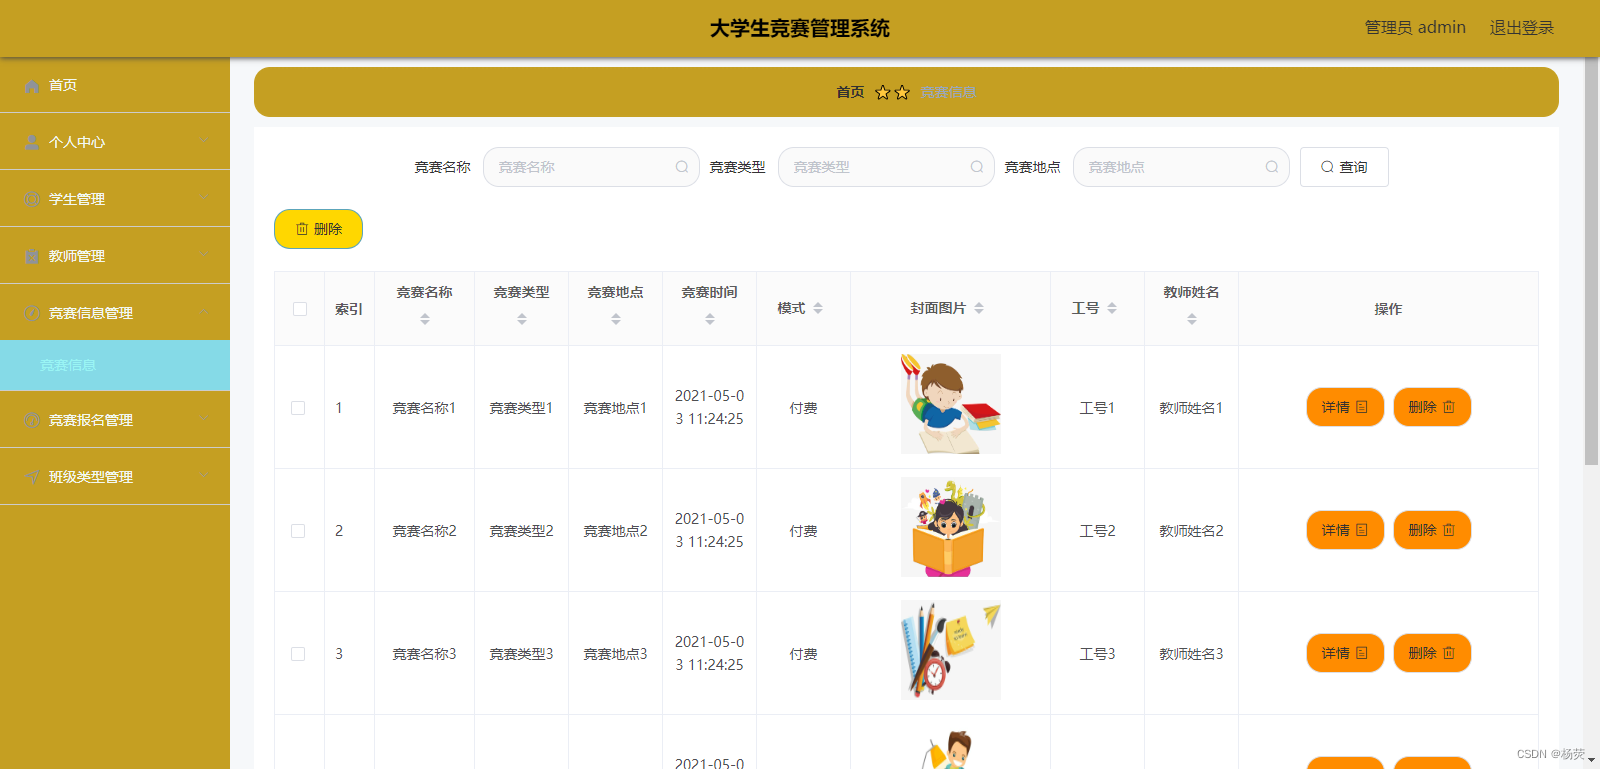
Task: Click the person icon beside 个人中心
Action: point(32,143)
